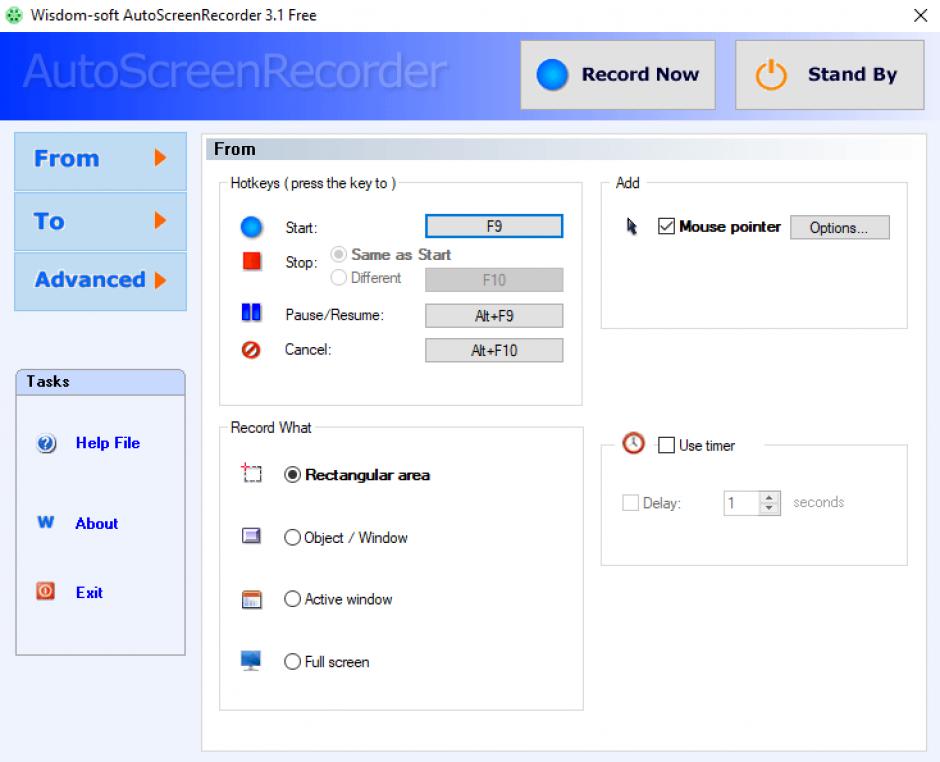Open the Advanced tab
940x762 pixels.
pyautogui.click(x=101, y=281)
